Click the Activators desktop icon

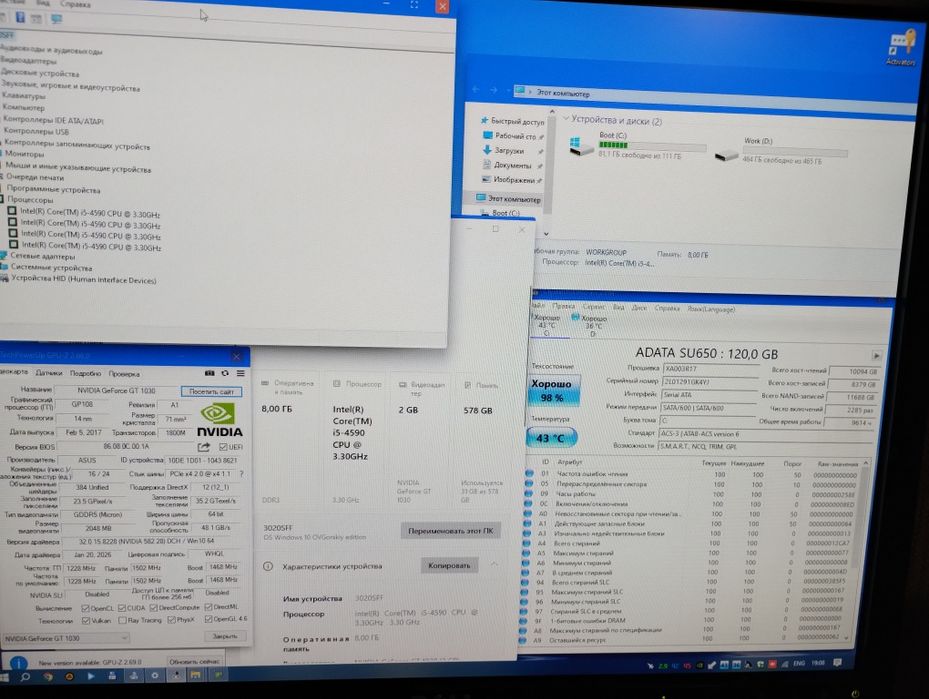click(902, 47)
